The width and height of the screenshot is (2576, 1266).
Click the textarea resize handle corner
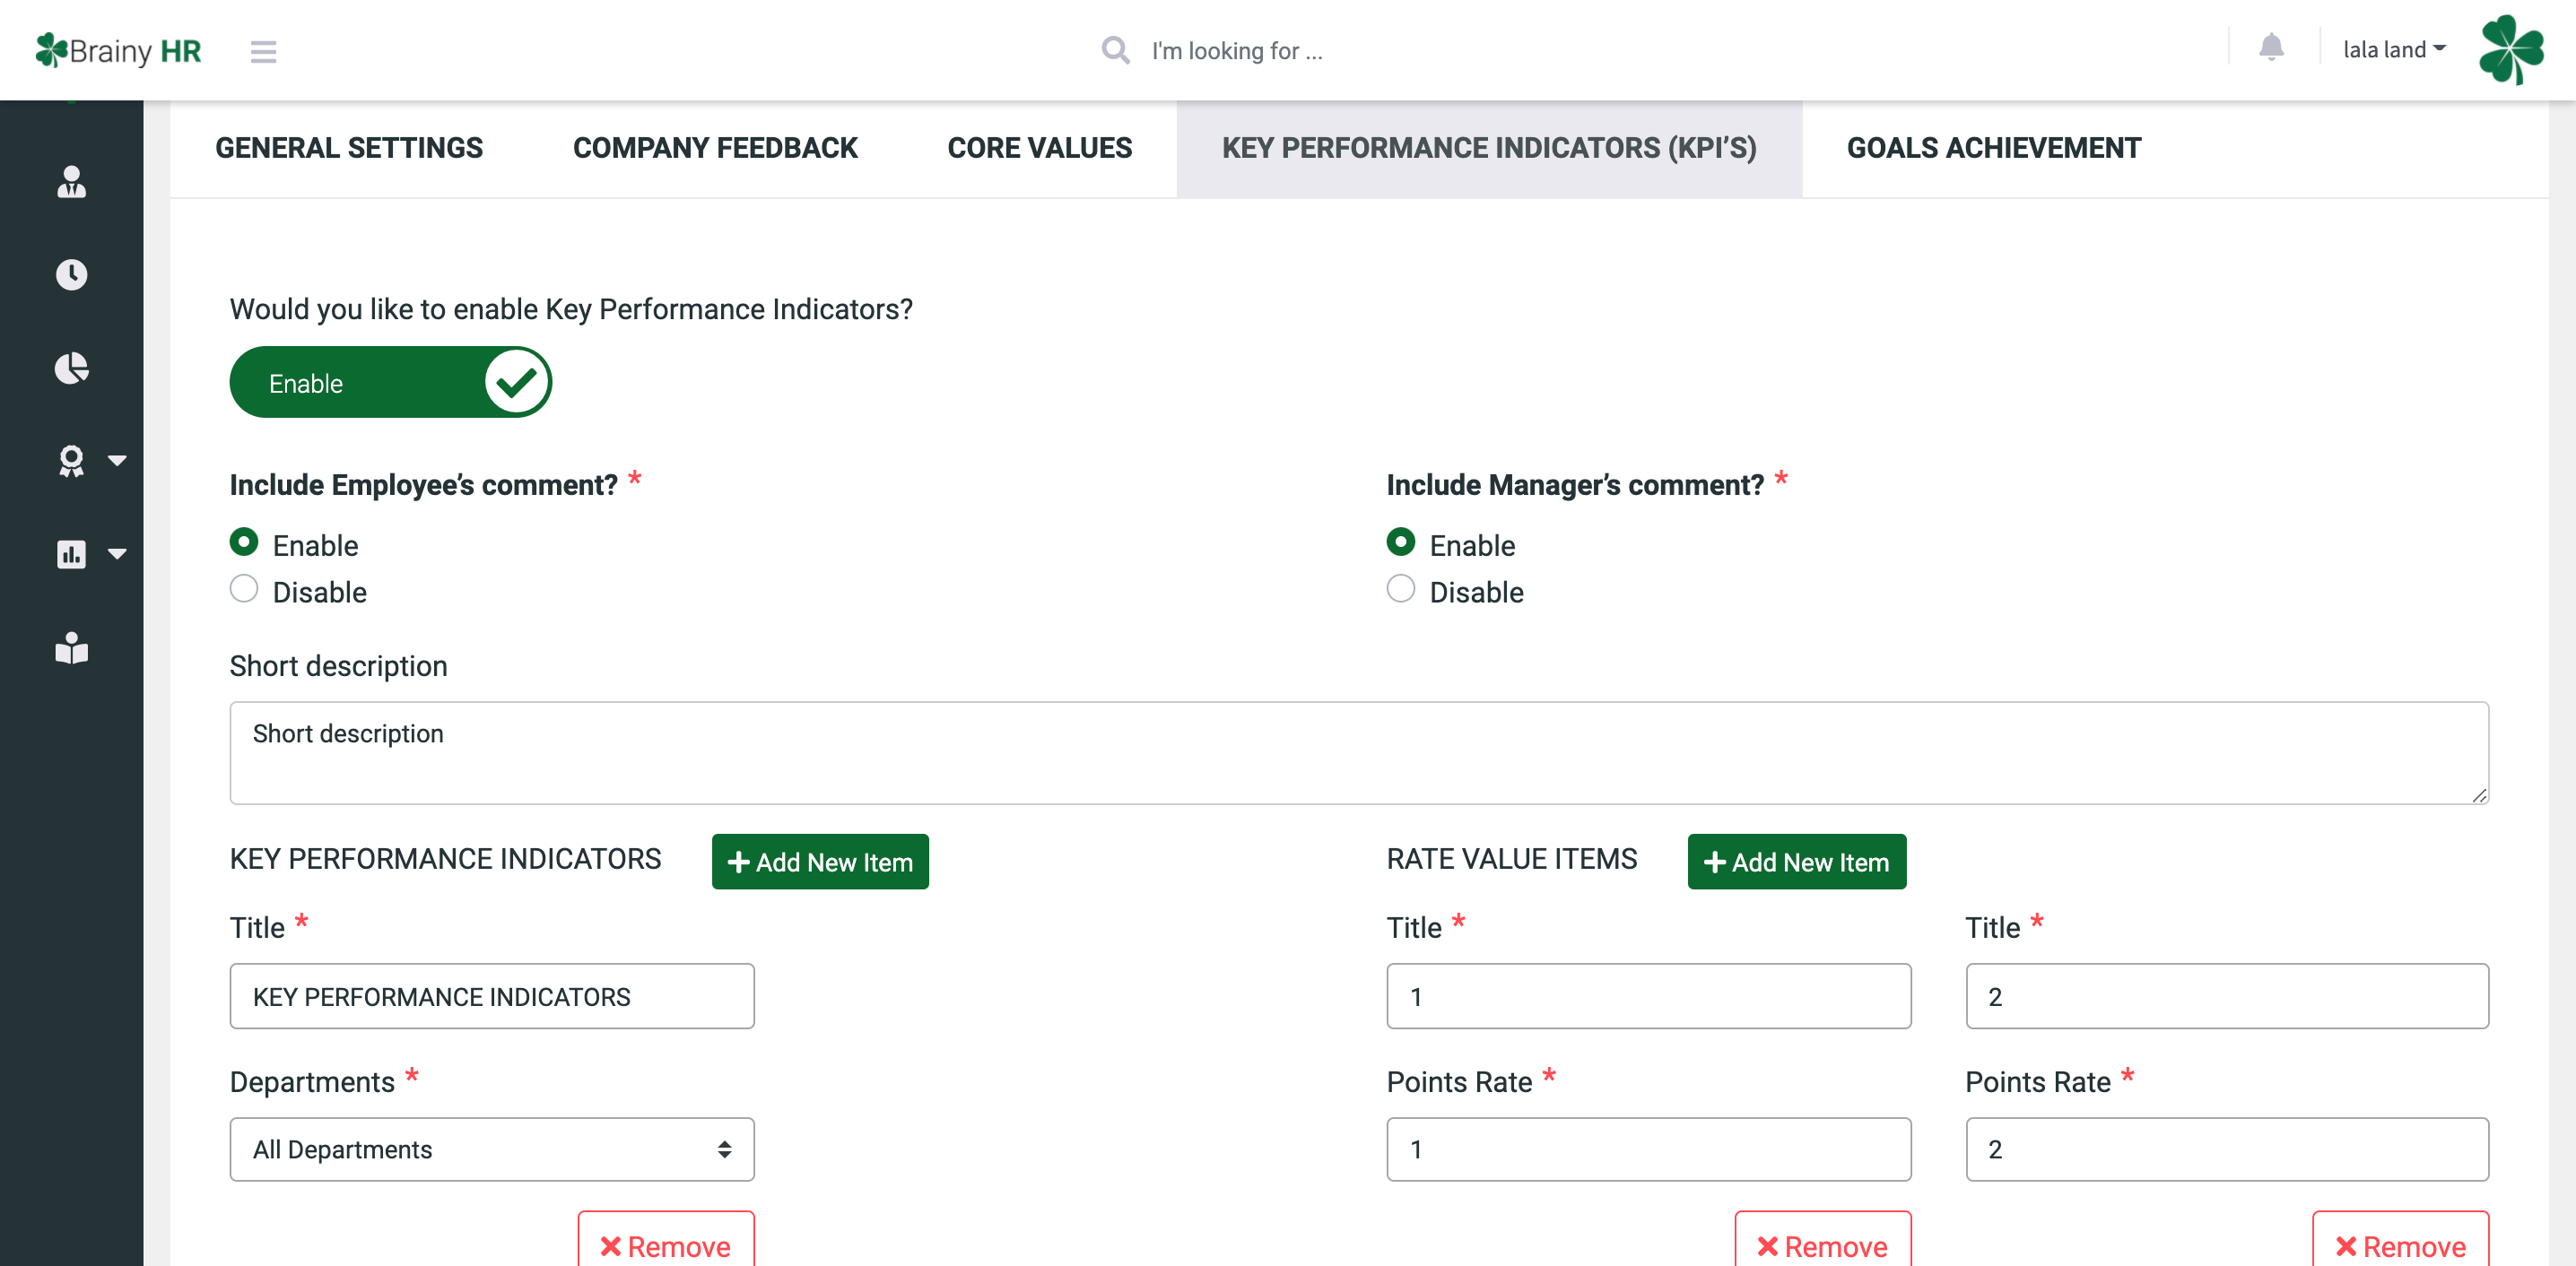(2479, 795)
